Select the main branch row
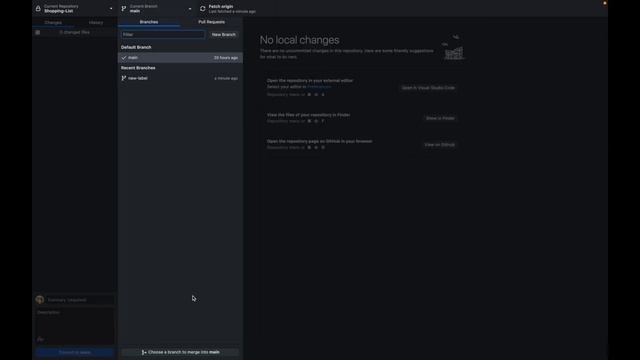This screenshot has width=640, height=360. [x=180, y=58]
